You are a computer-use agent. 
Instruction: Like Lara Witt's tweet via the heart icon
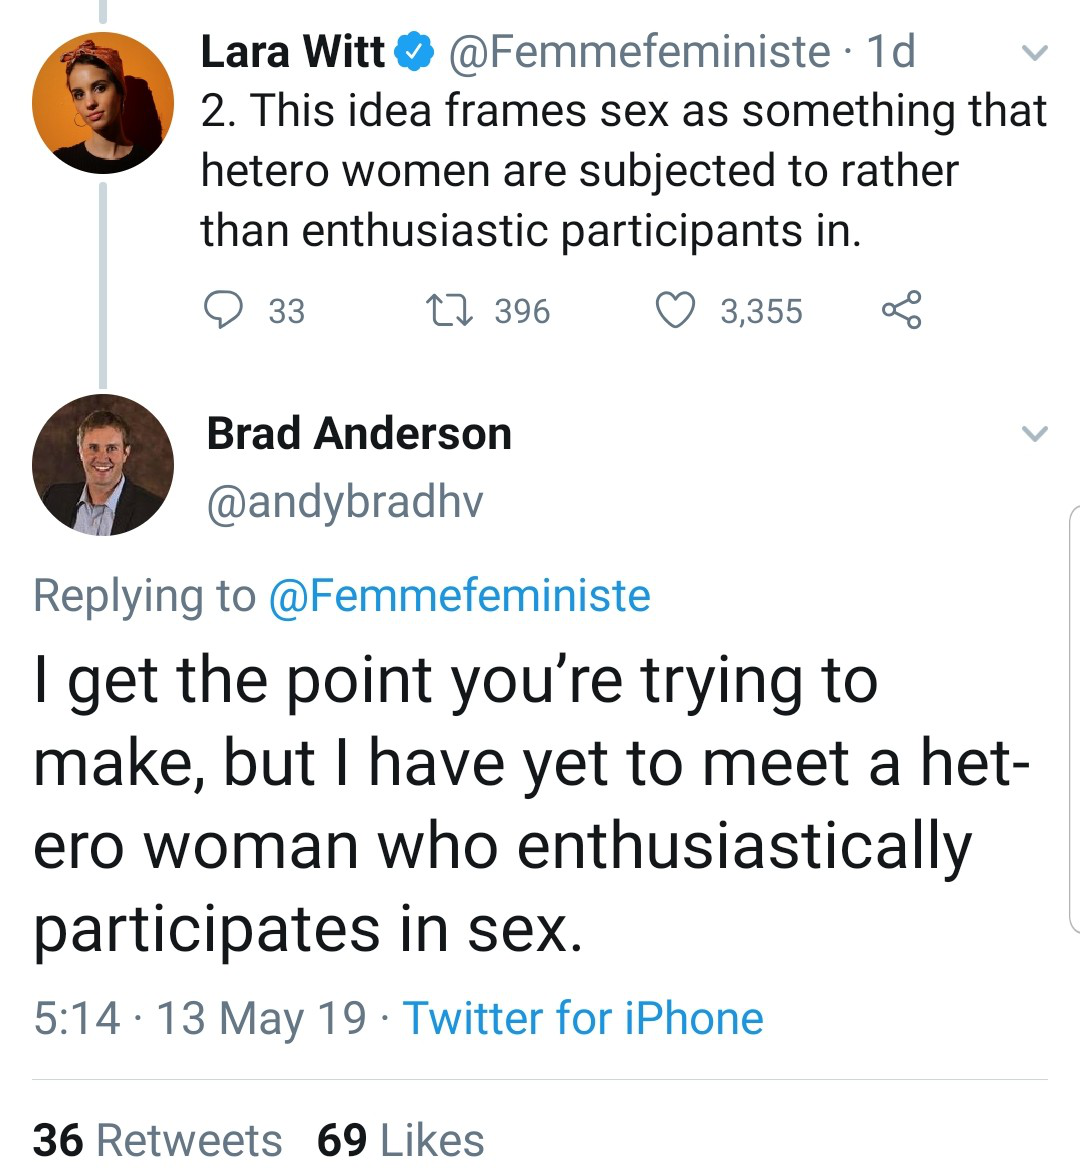click(675, 310)
